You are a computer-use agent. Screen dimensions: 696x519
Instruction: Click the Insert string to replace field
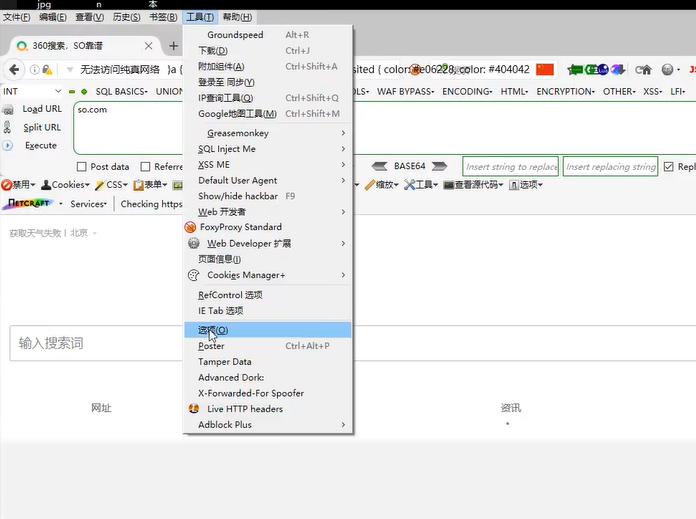tap(510, 166)
